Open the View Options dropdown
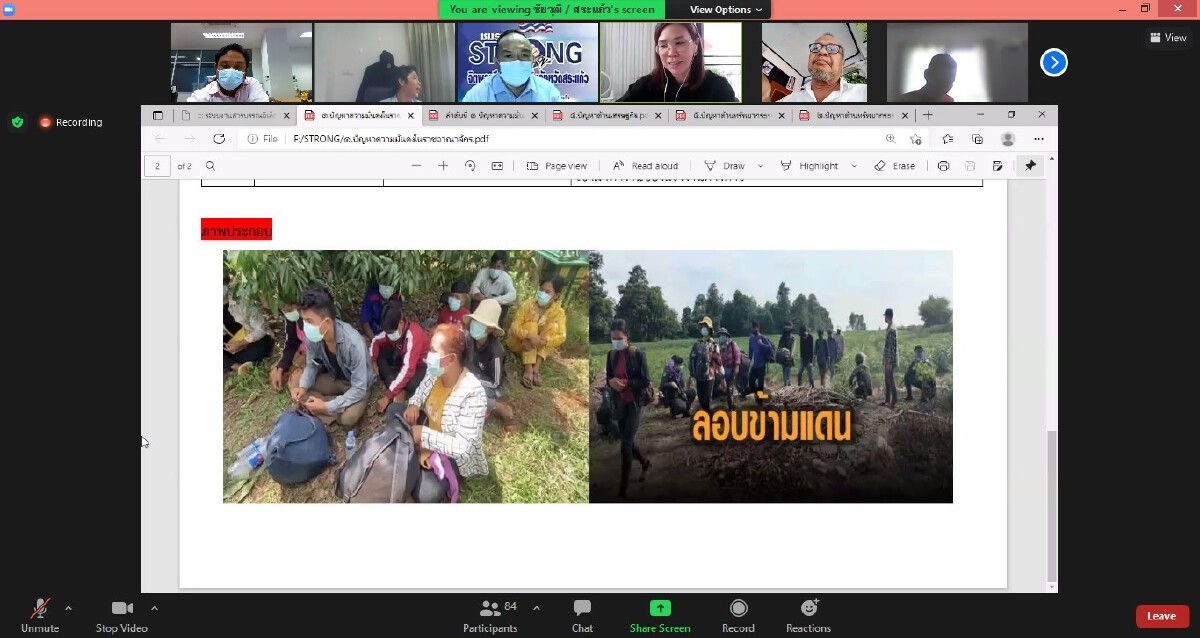1200x638 pixels. tap(727, 9)
